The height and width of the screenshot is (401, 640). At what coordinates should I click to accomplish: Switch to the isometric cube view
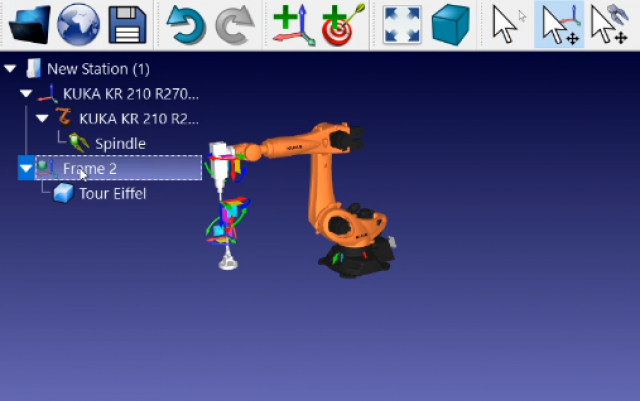point(451,25)
